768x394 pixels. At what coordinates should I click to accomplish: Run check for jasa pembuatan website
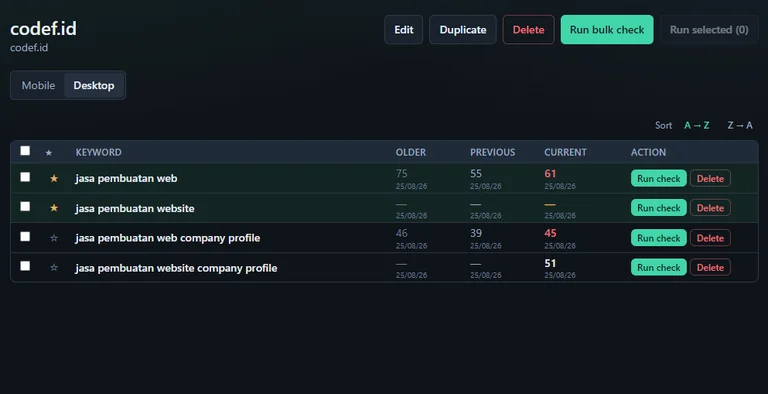(659, 208)
